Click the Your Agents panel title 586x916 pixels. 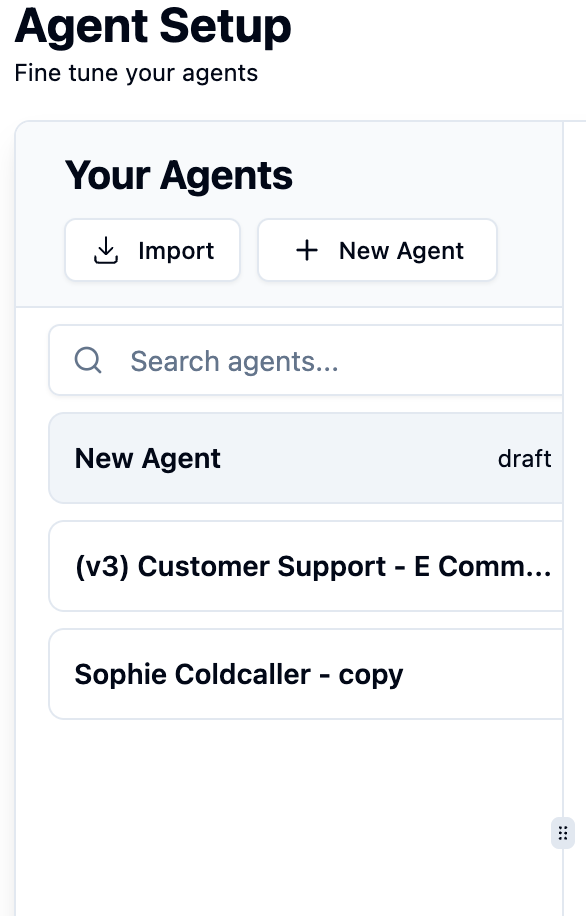[179, 175]
